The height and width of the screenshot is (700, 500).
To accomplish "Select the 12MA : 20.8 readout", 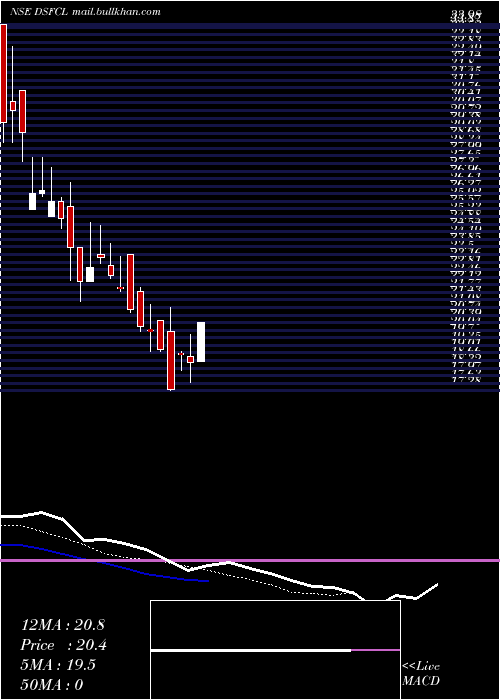I will 62,625.
